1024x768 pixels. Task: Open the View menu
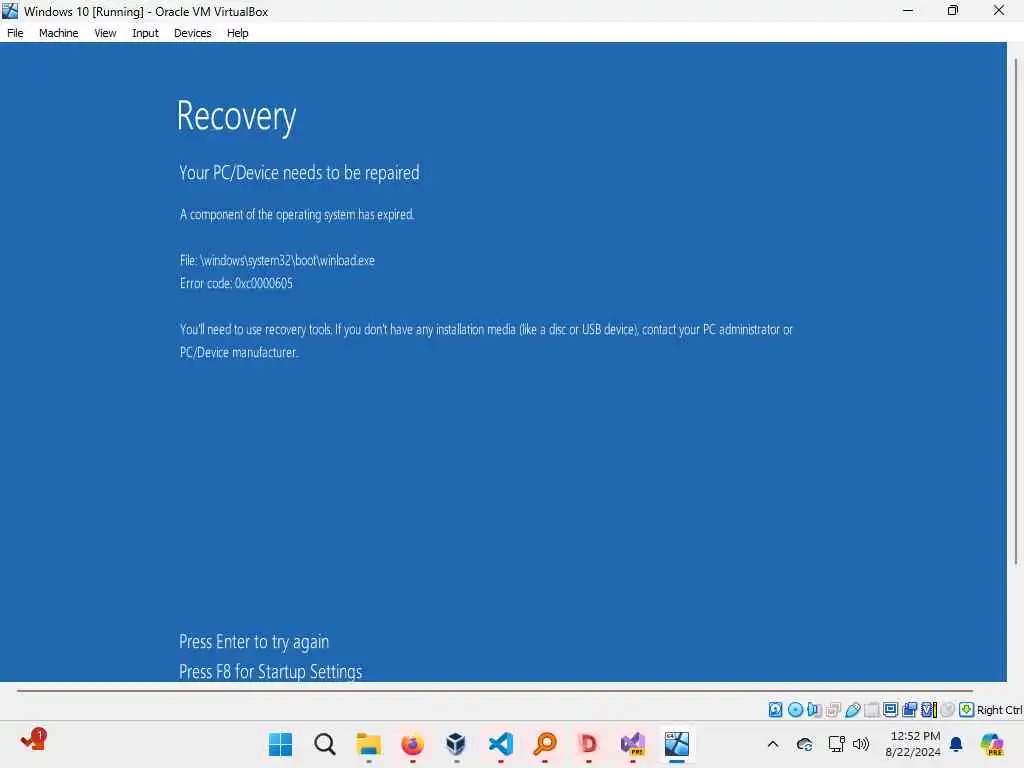pos(105,33)
